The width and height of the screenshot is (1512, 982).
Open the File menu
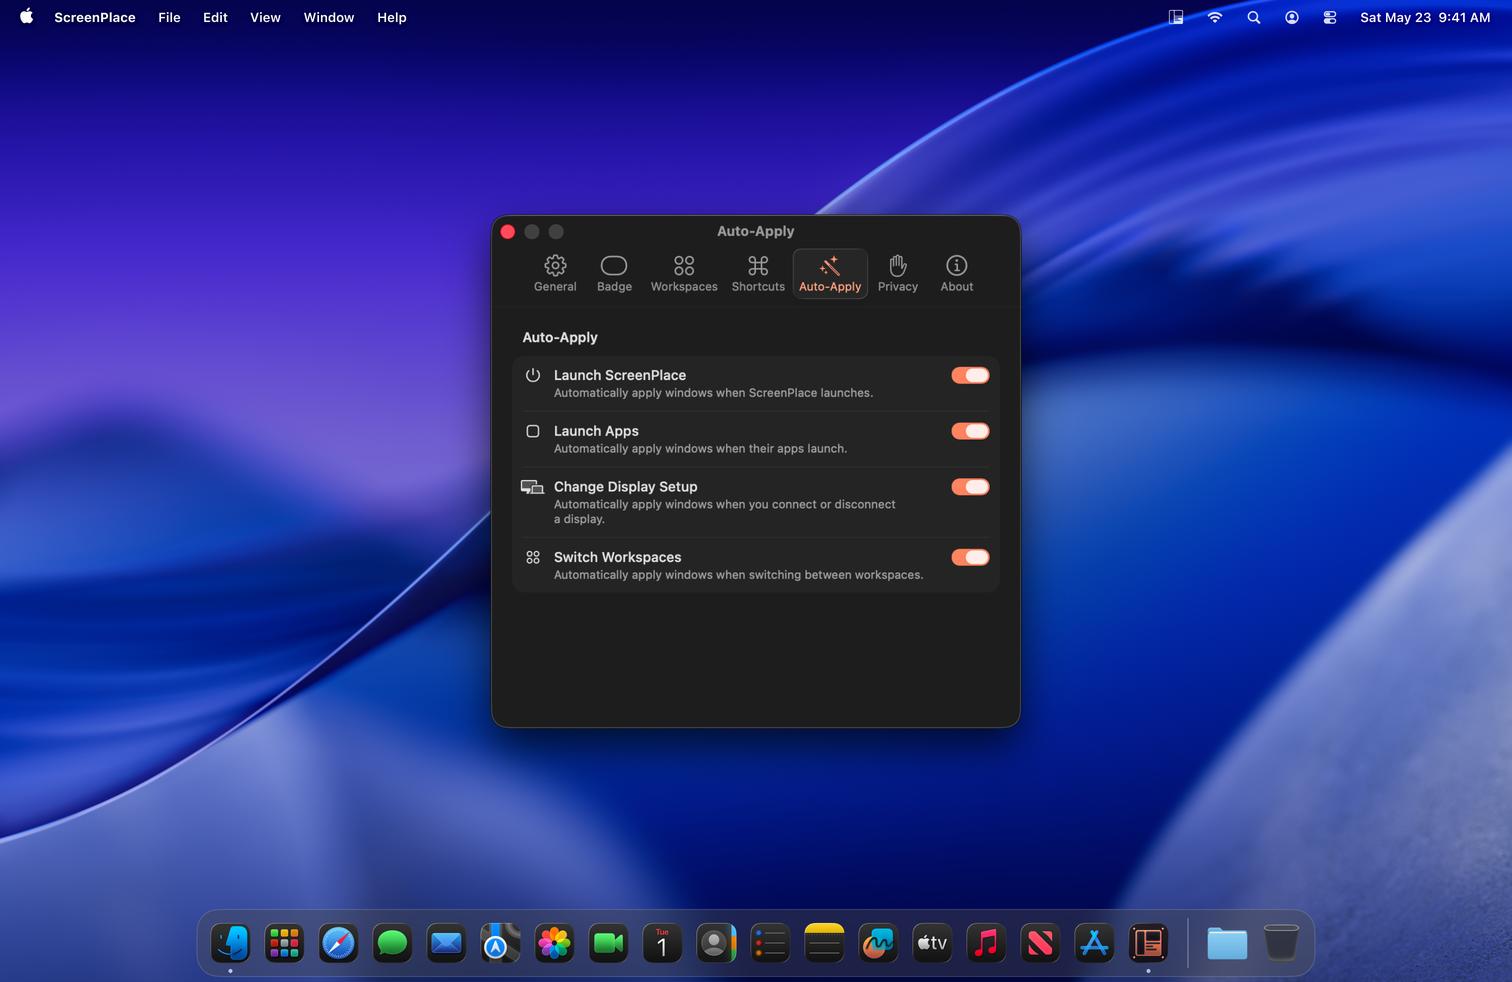(x=169, y=17)
